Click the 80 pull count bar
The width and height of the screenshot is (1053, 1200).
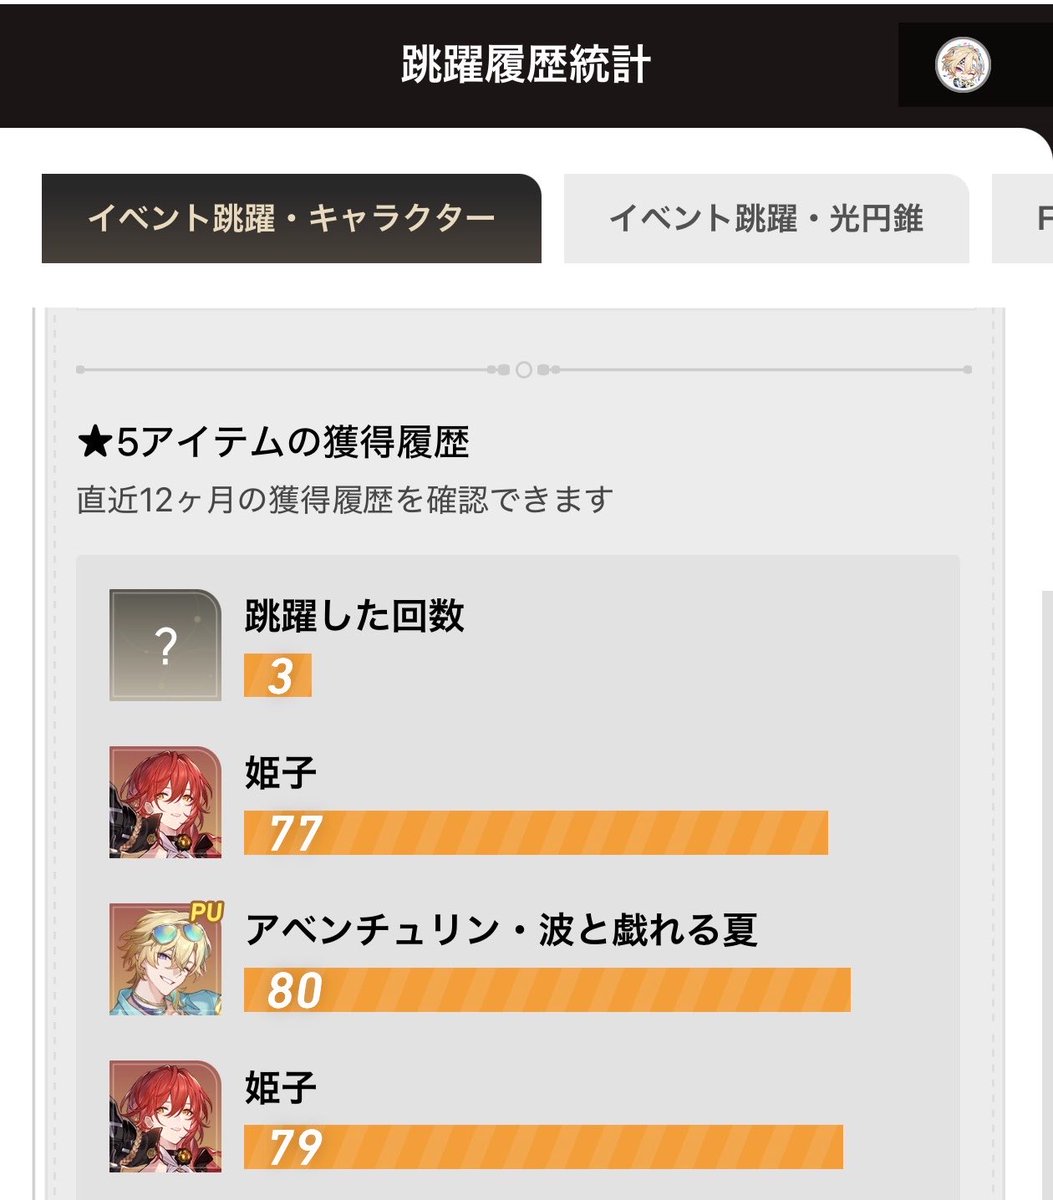point(547,990)
